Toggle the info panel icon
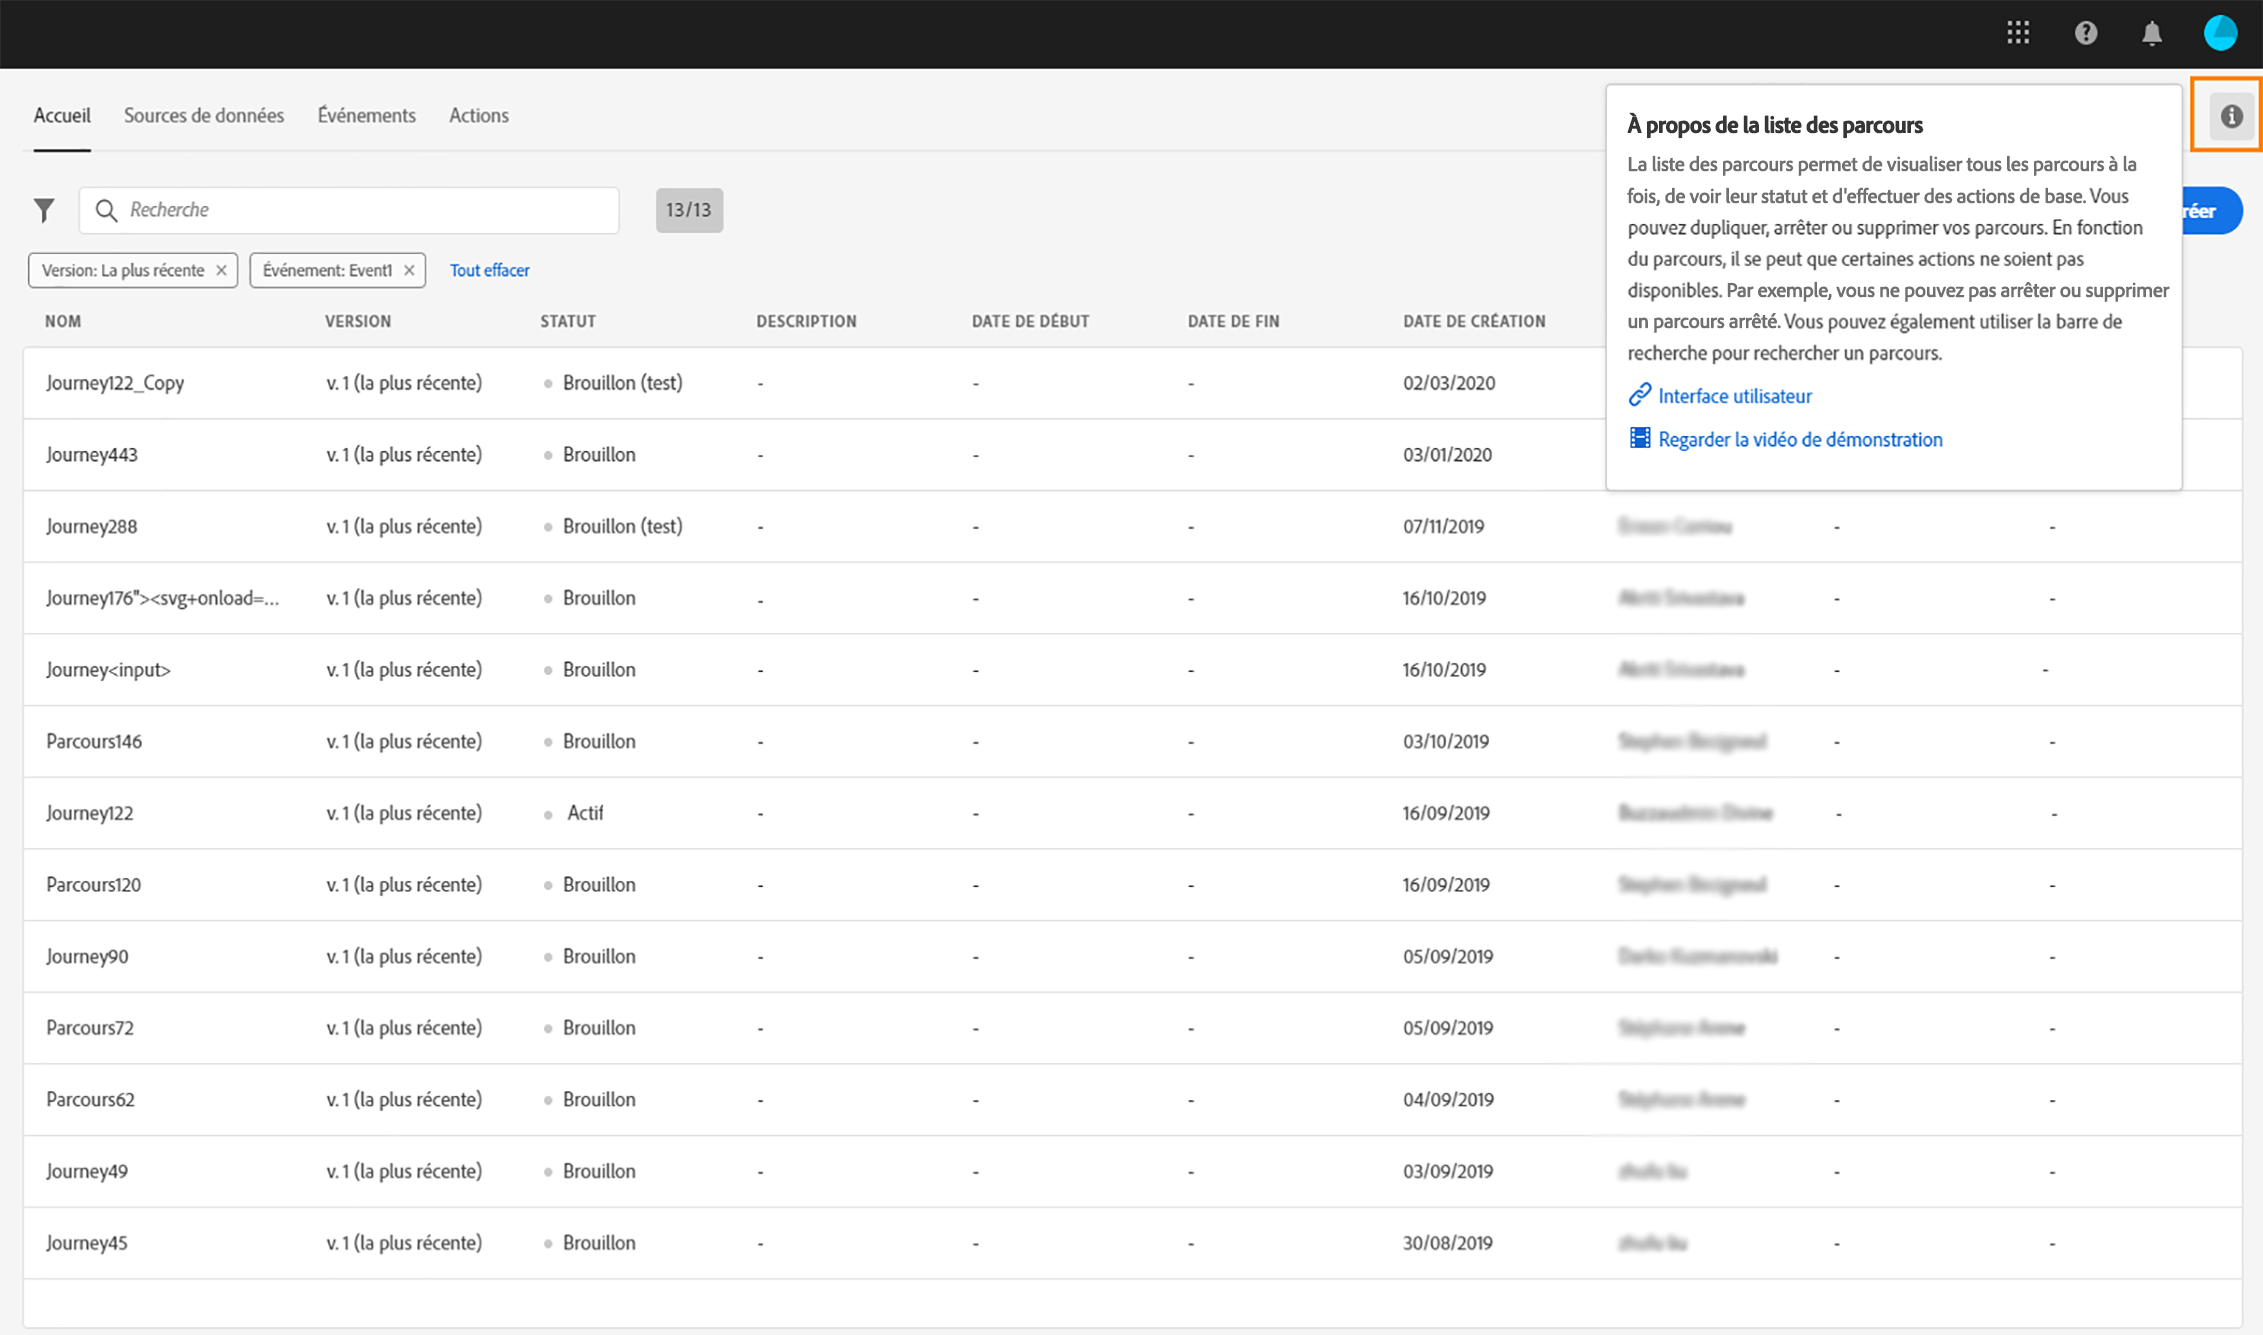 tap(2231, 116)
